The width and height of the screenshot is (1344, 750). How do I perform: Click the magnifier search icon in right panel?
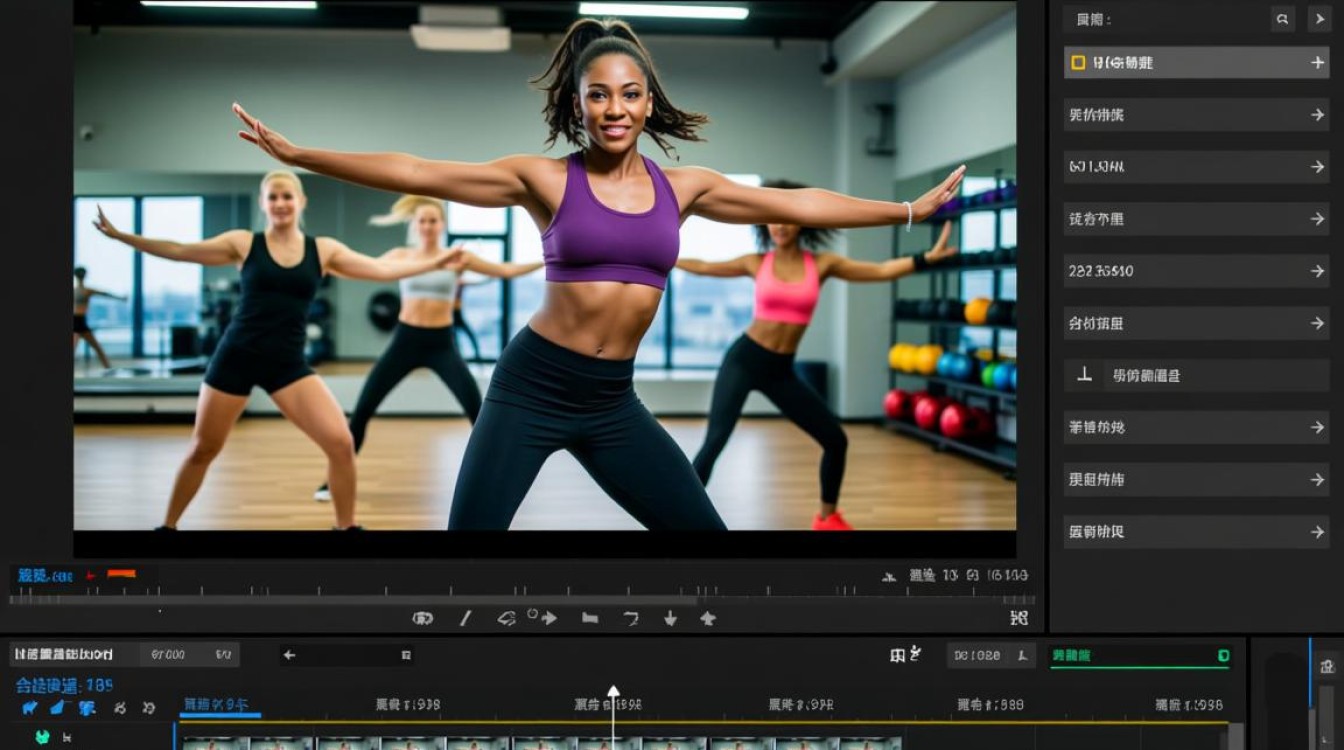pos(1282,19)
